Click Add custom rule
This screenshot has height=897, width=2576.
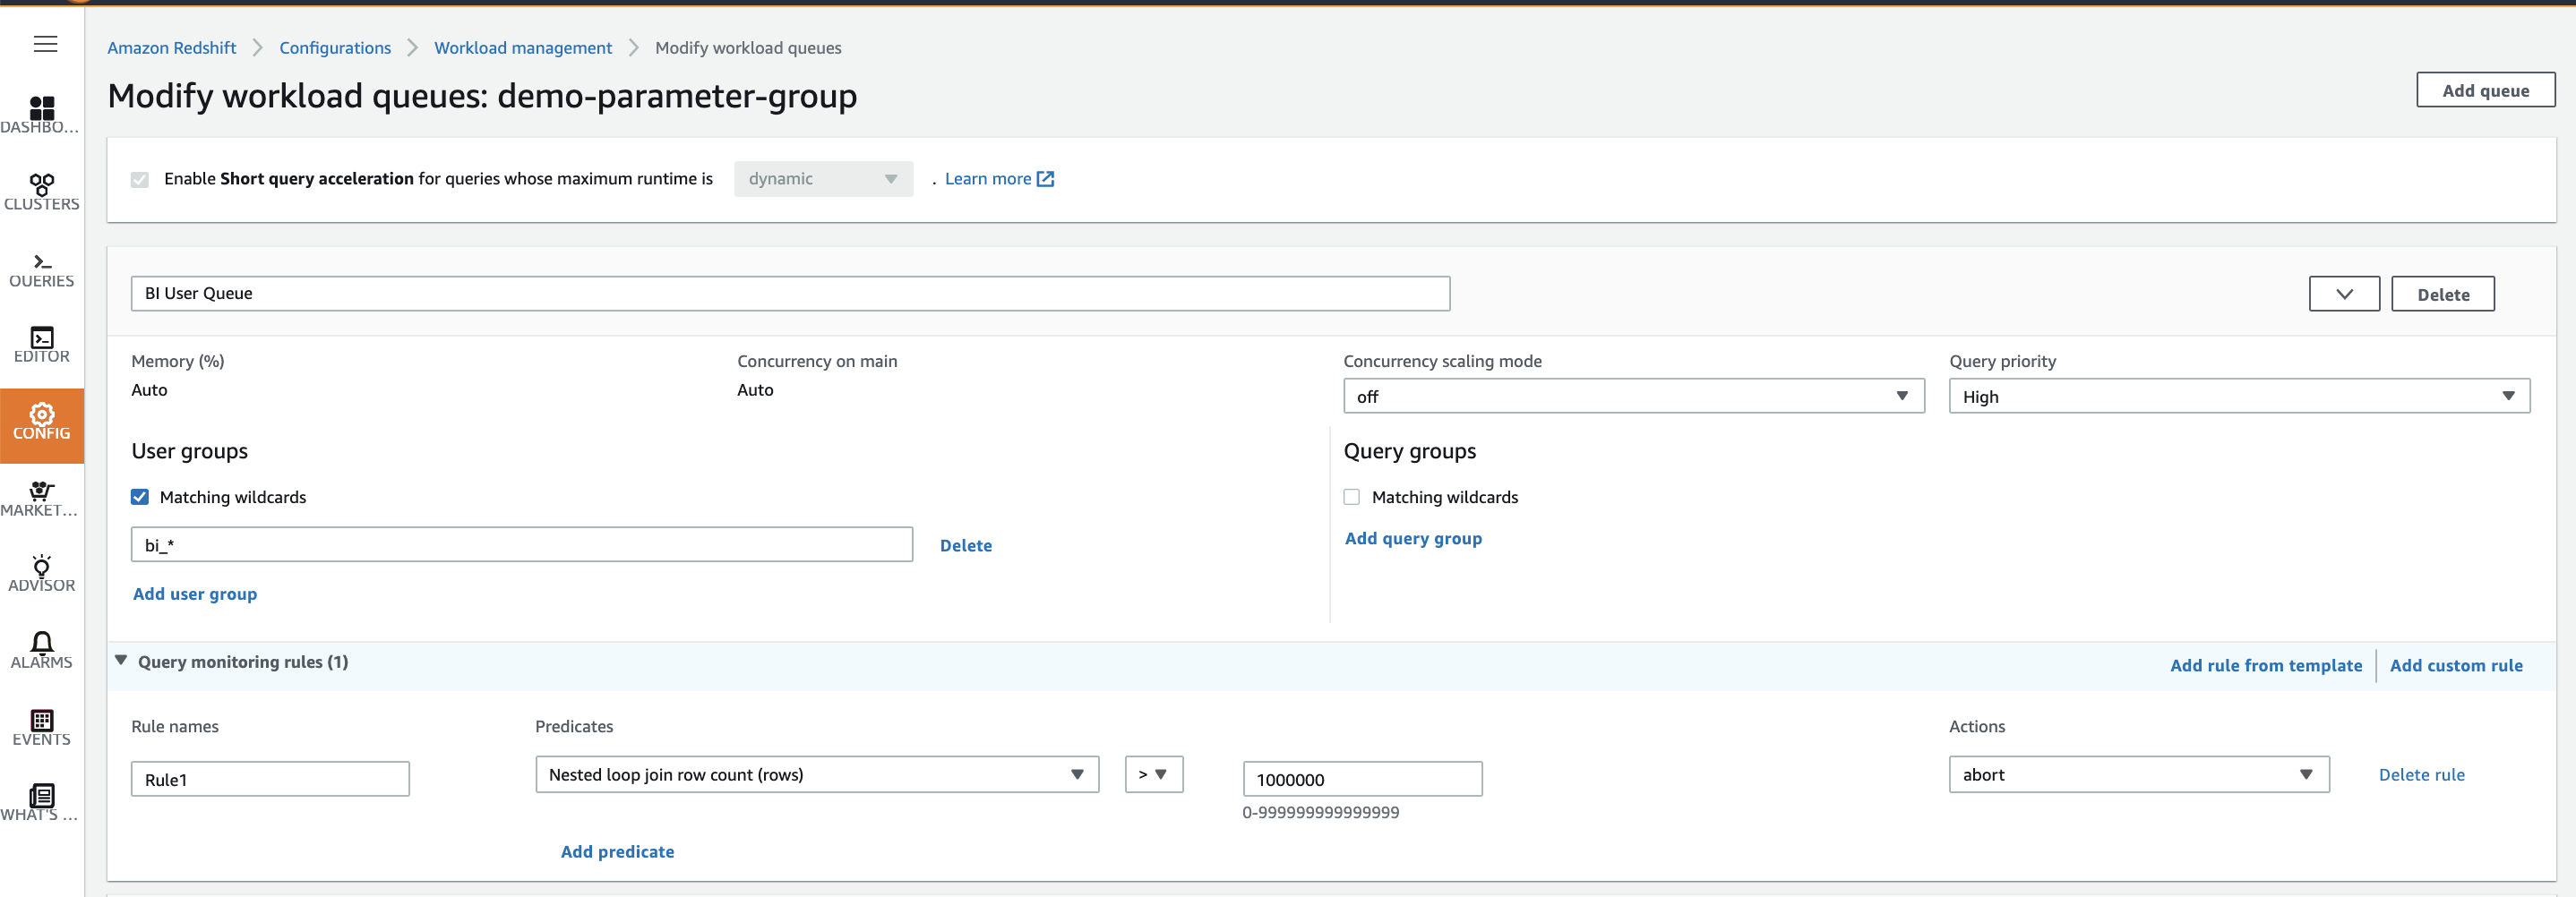point(2456,665)
